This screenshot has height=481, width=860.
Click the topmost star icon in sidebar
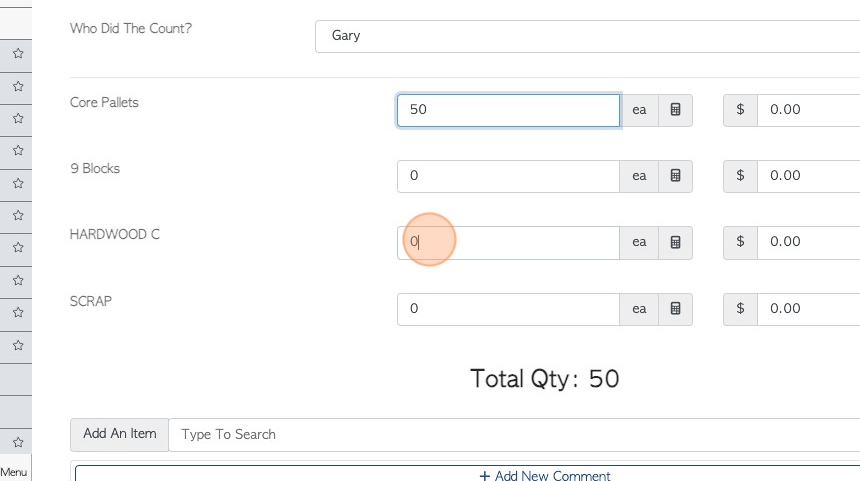17,53
